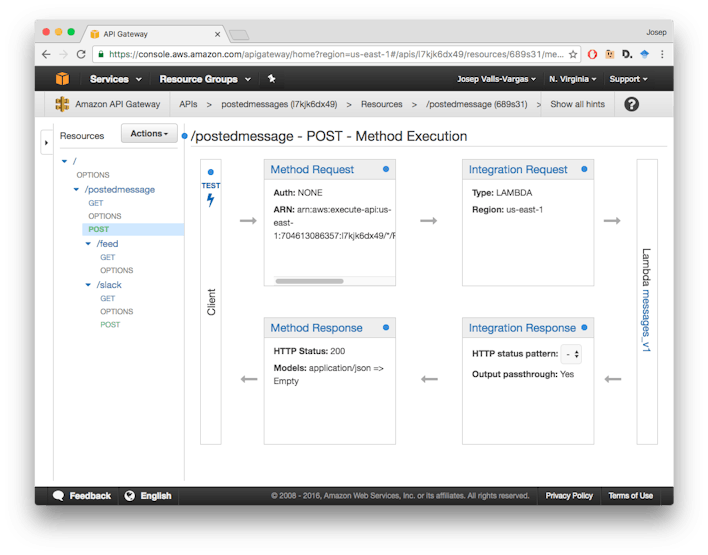Click /postedmessage (689s31) breadcrumb

coord(476,104)
